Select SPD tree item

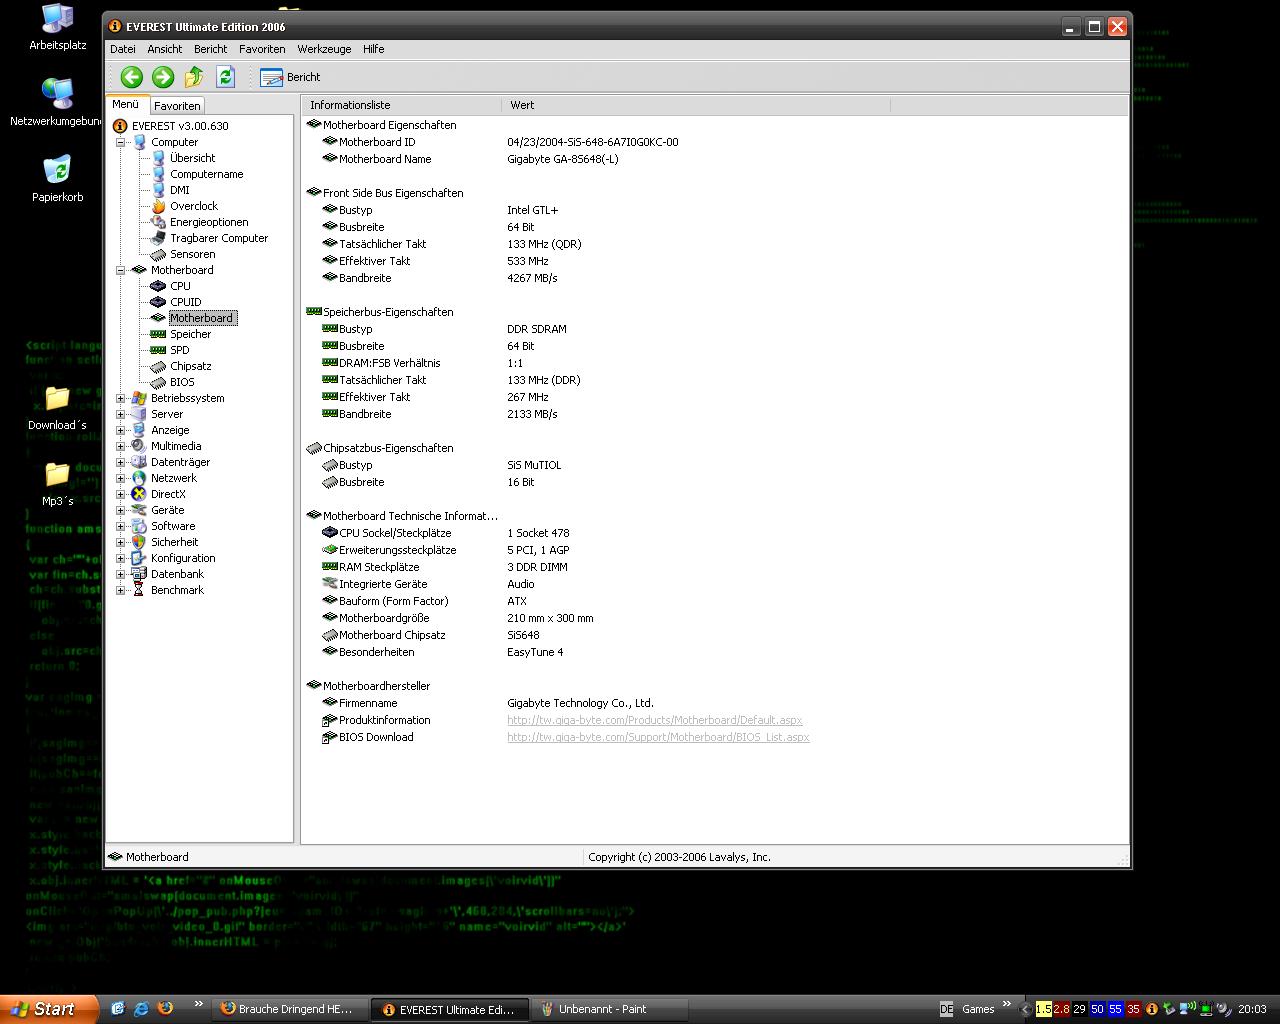coord(179,350)
